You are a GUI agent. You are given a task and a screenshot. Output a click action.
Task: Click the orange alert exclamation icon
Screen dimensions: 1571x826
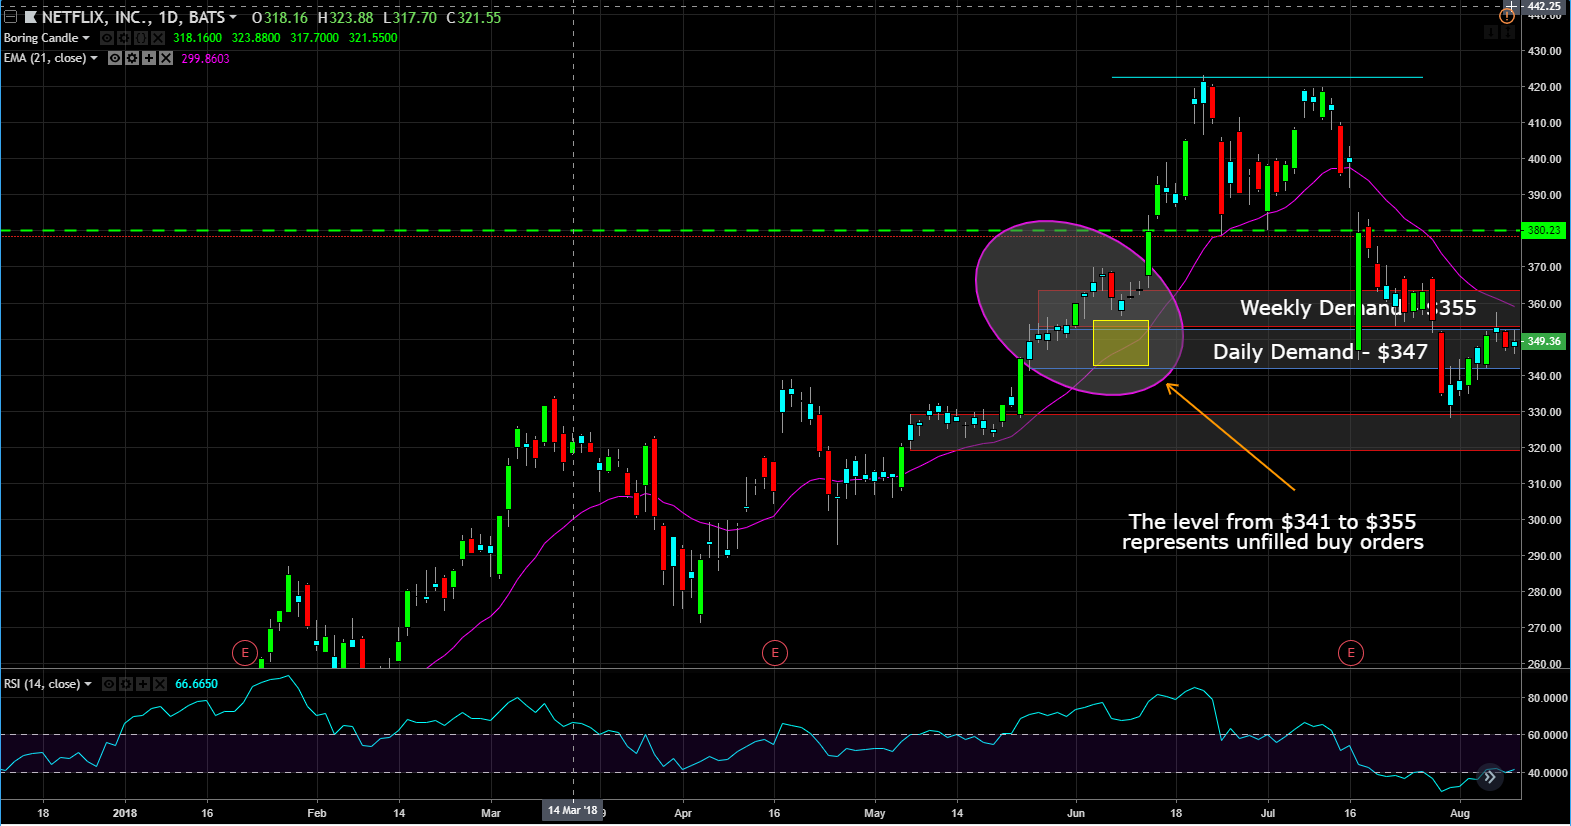click(x=1507, y=16)
